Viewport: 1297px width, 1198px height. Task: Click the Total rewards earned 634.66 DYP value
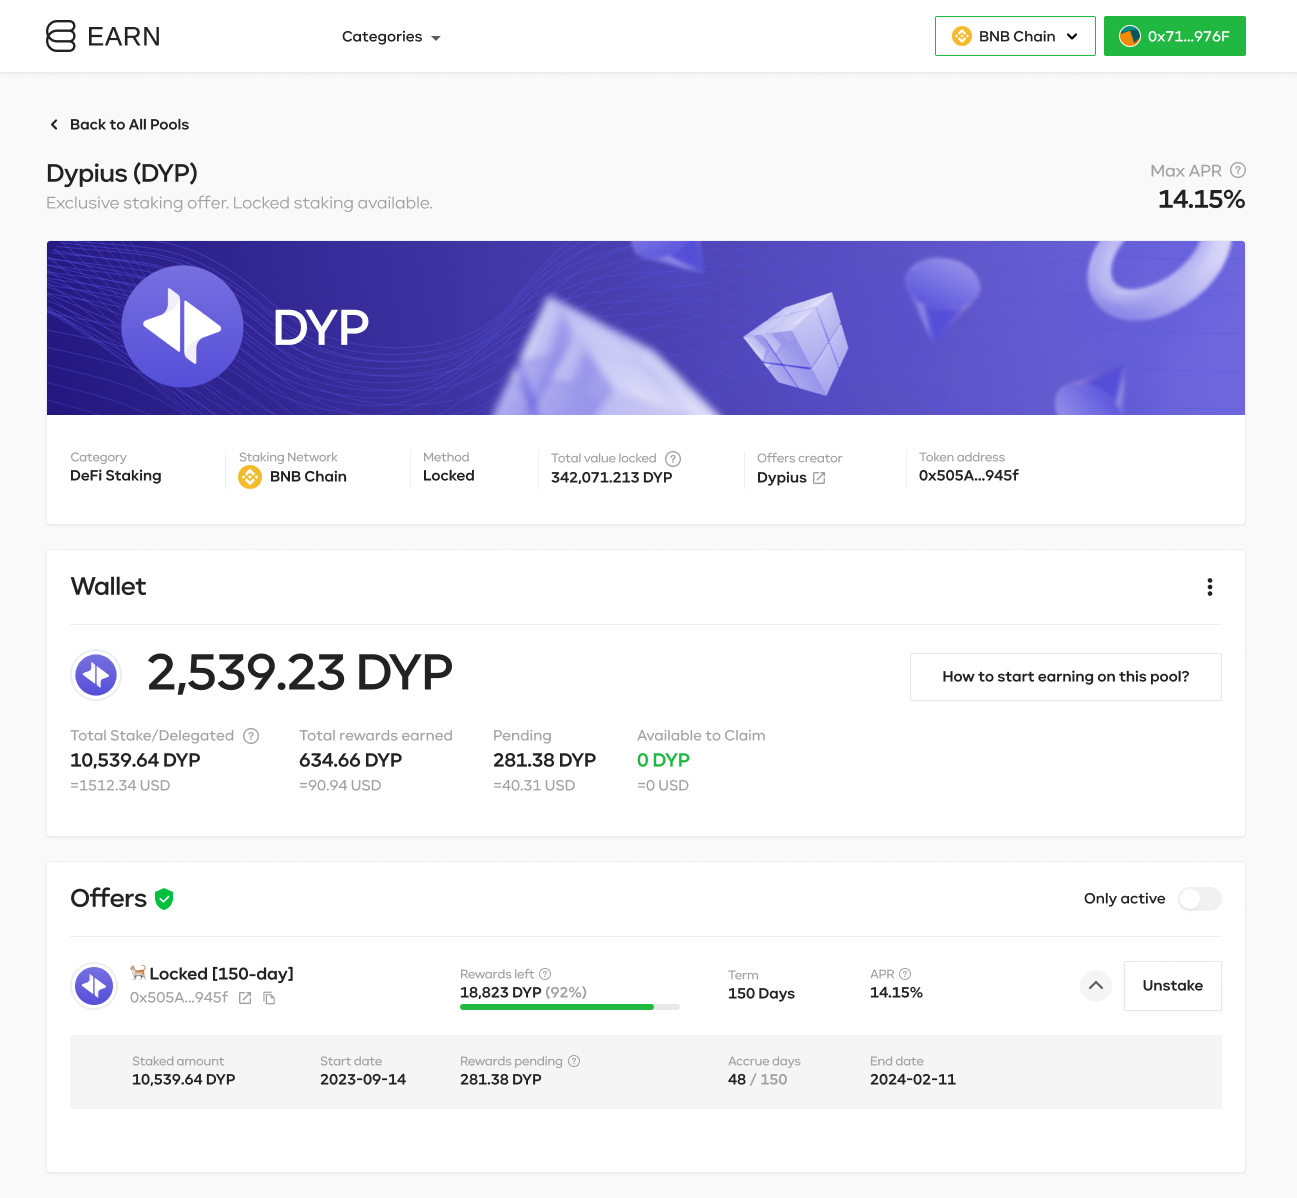[351, 760]
